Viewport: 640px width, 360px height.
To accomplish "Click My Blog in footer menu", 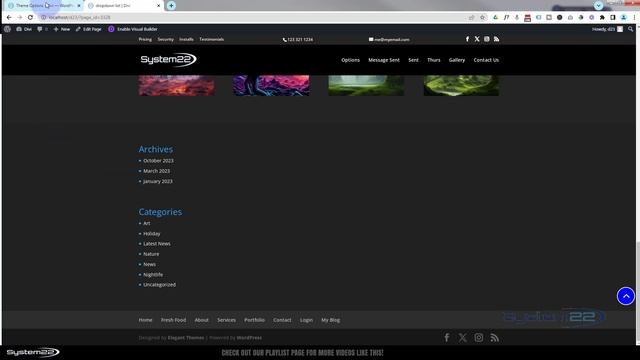I will point(331,320).
